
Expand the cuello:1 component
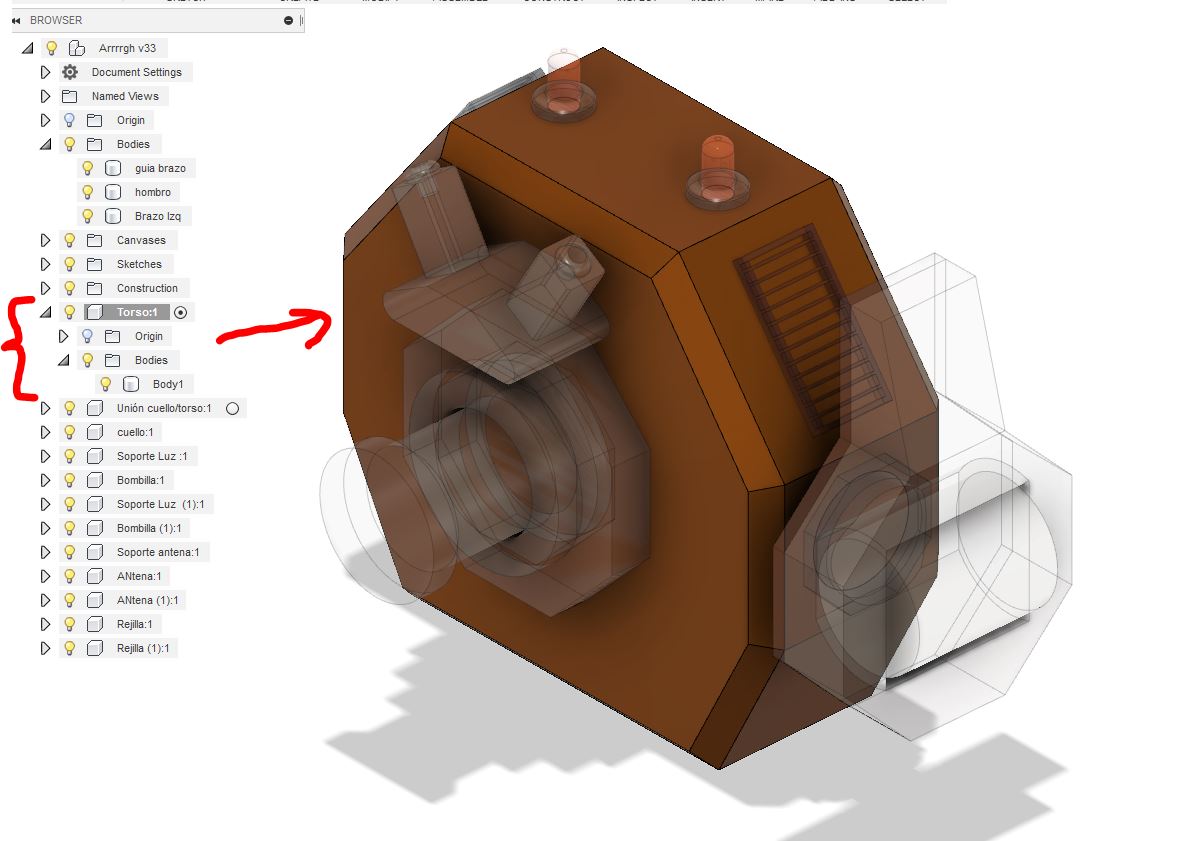[45, 432]
